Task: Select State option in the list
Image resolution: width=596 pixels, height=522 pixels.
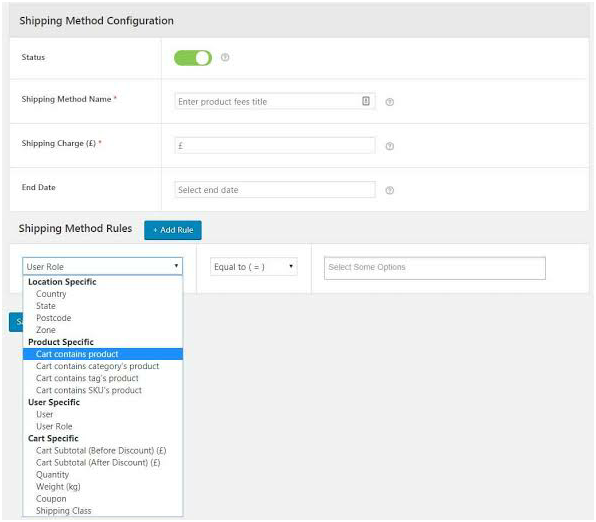Action: (x=103, y=306)
